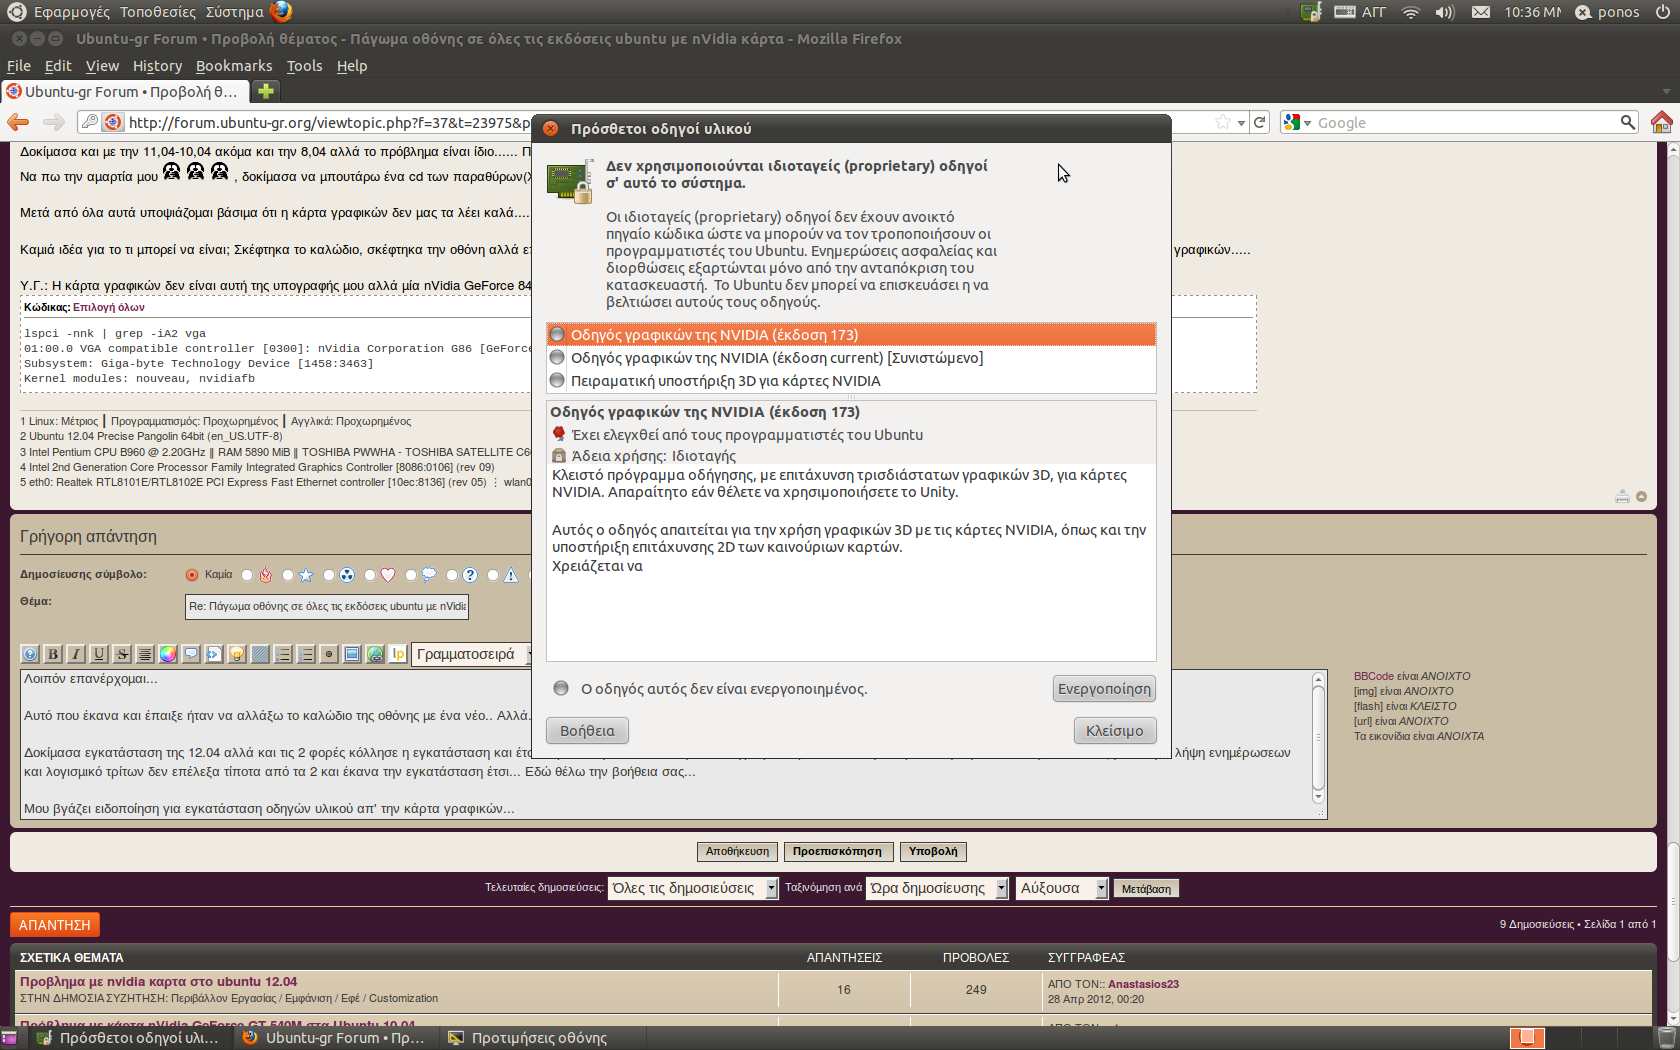Choose the radioactive post icon radio button
The height and width of the screenshot is (1050, 1680).
[x=329, y=575]
